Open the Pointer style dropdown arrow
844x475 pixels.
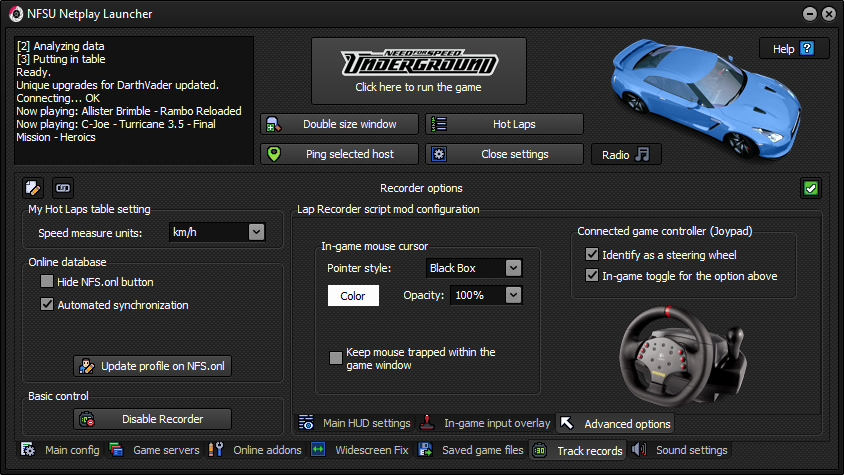(x=513, y=268)
